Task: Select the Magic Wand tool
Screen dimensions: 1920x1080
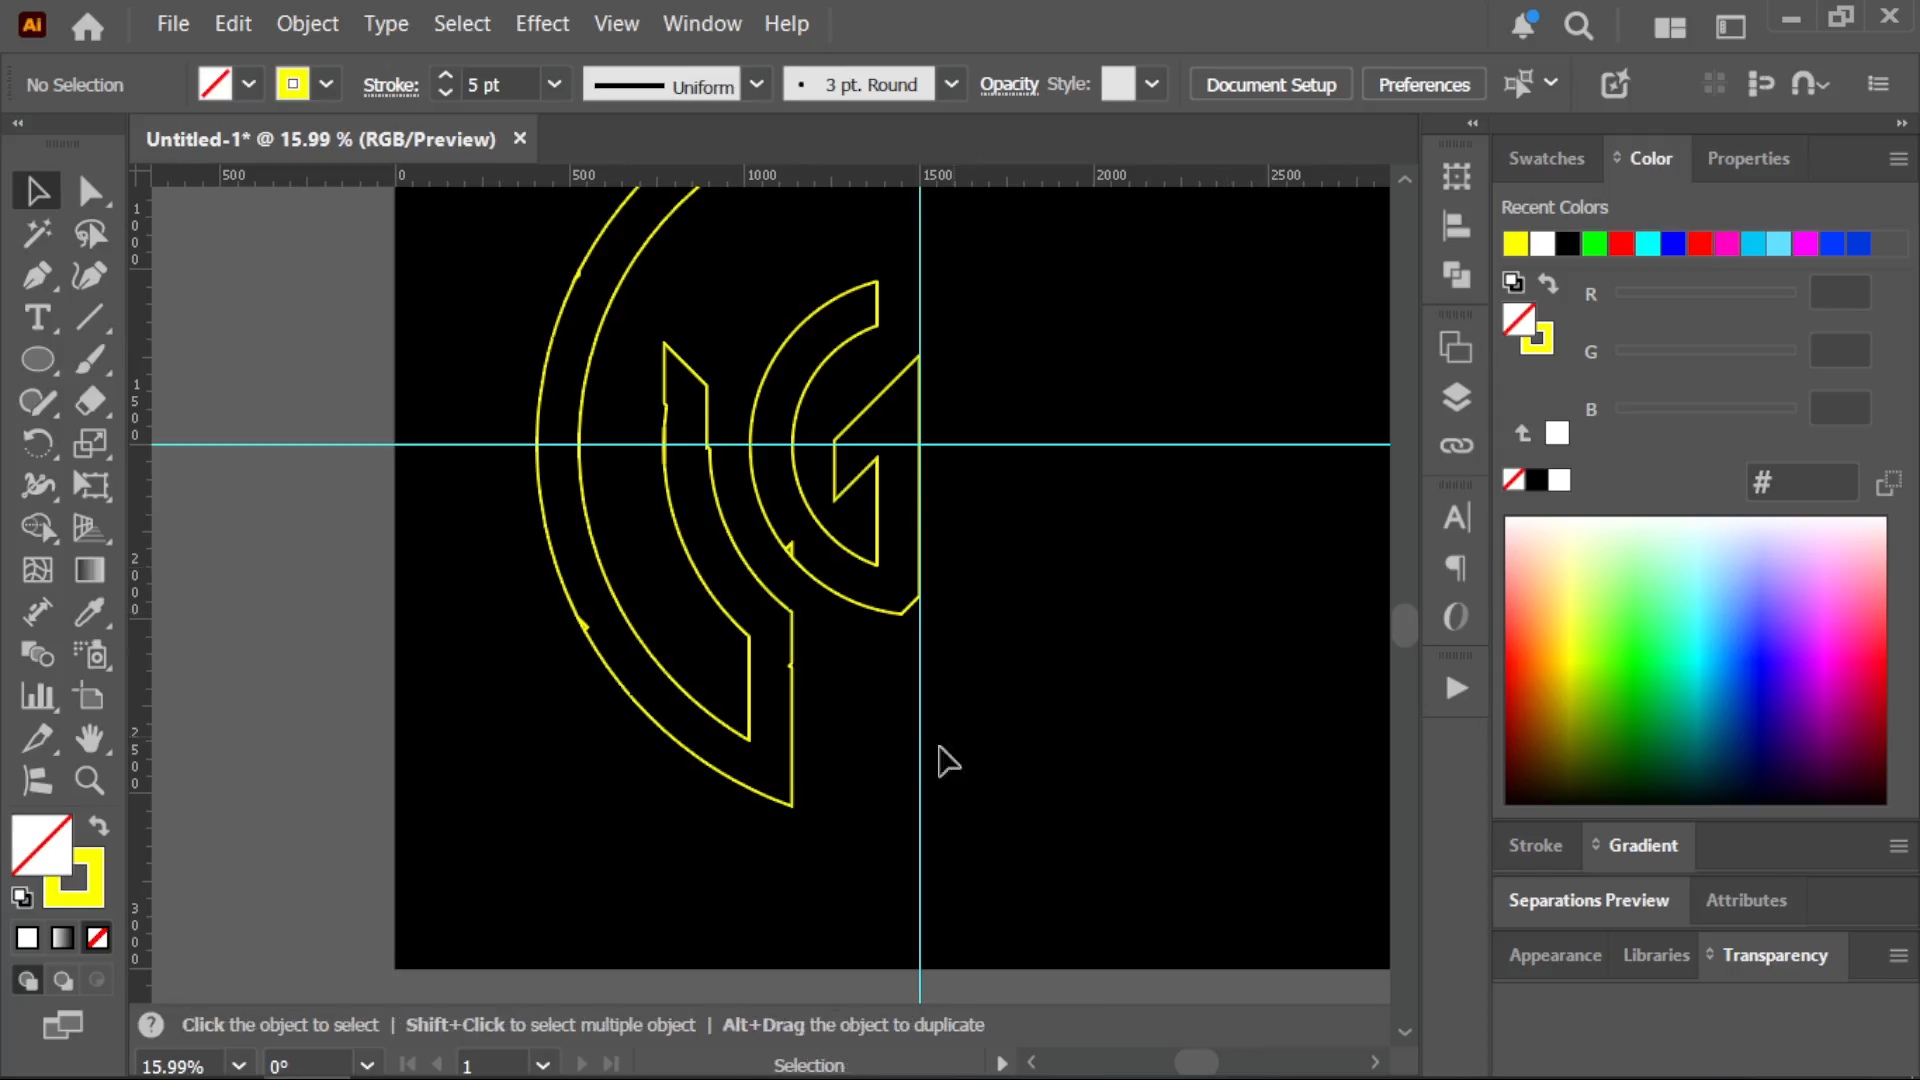Action: point(37,233)
